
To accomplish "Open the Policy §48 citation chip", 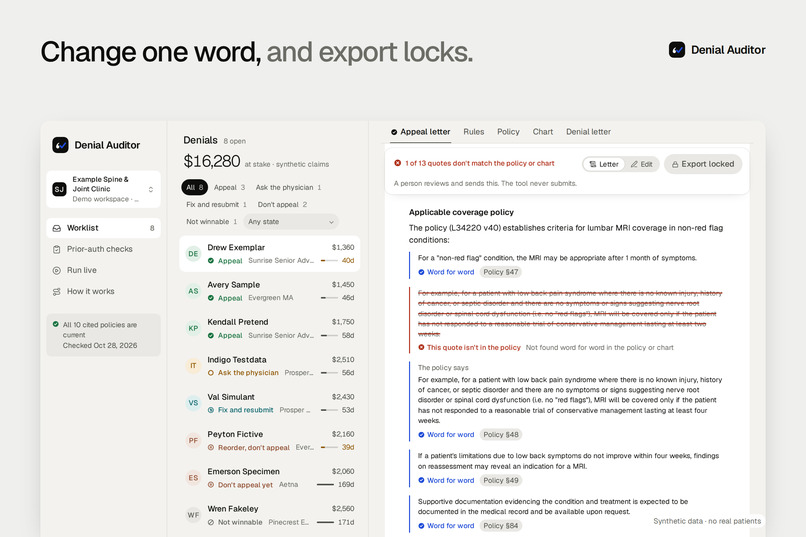I will pos(501,435).
